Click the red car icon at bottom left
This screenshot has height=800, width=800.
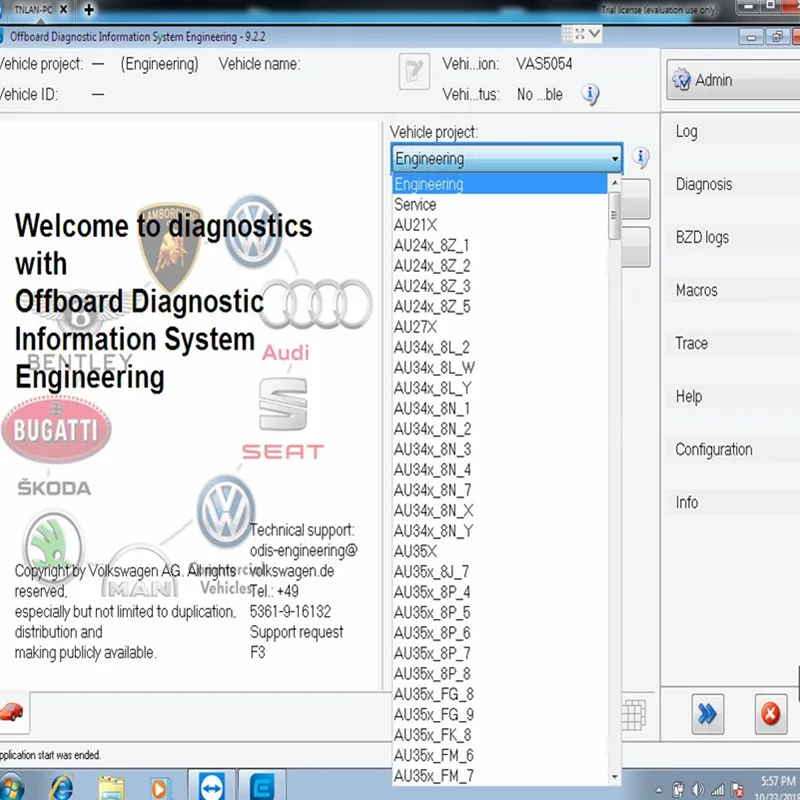tap(11, 712)
